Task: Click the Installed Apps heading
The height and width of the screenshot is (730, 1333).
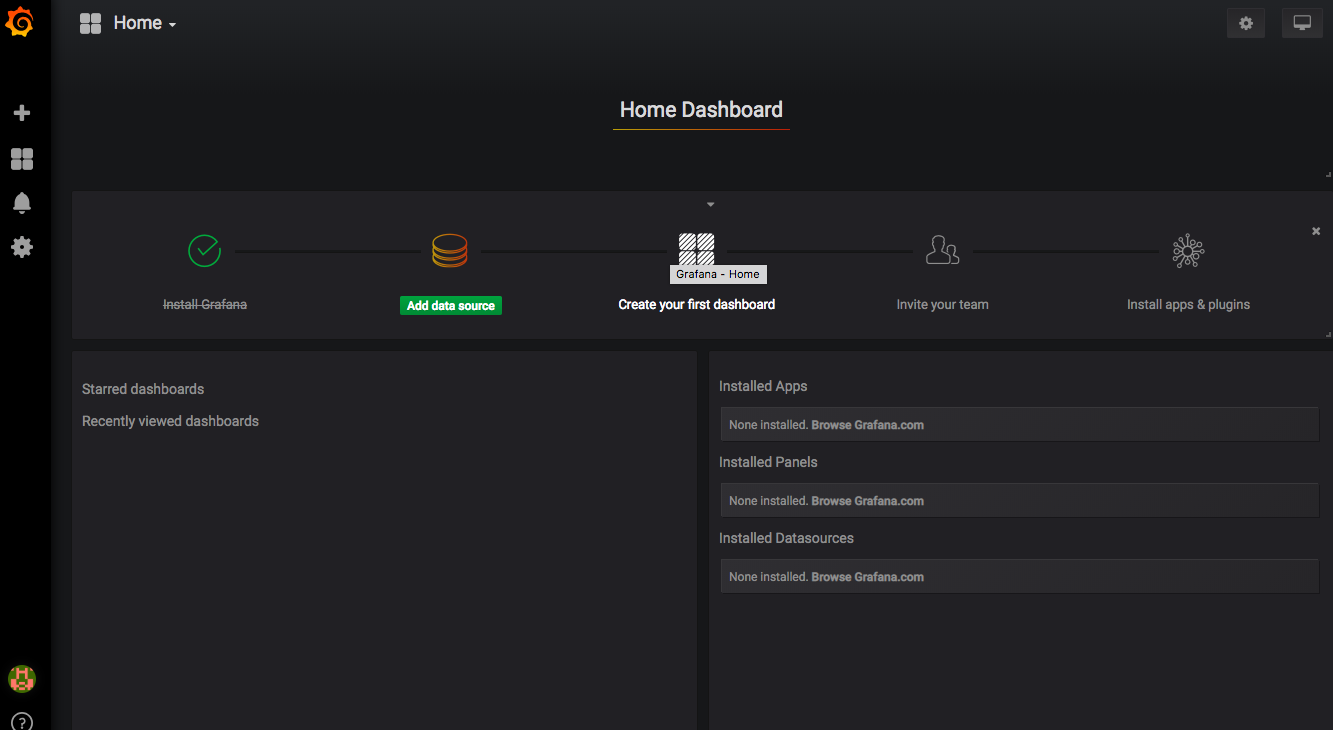Action: [763, 386]
